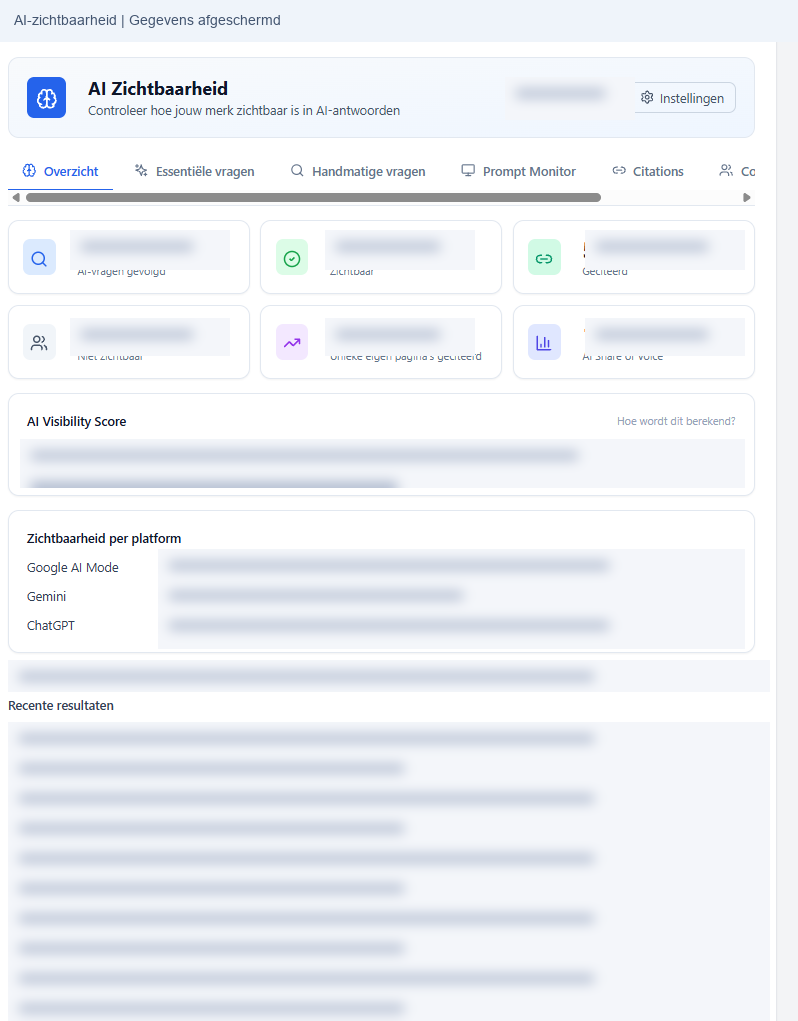Click the Zichtbaarheid per platform heading
The width and height of the screenshot is (798, 1021).
103,538
